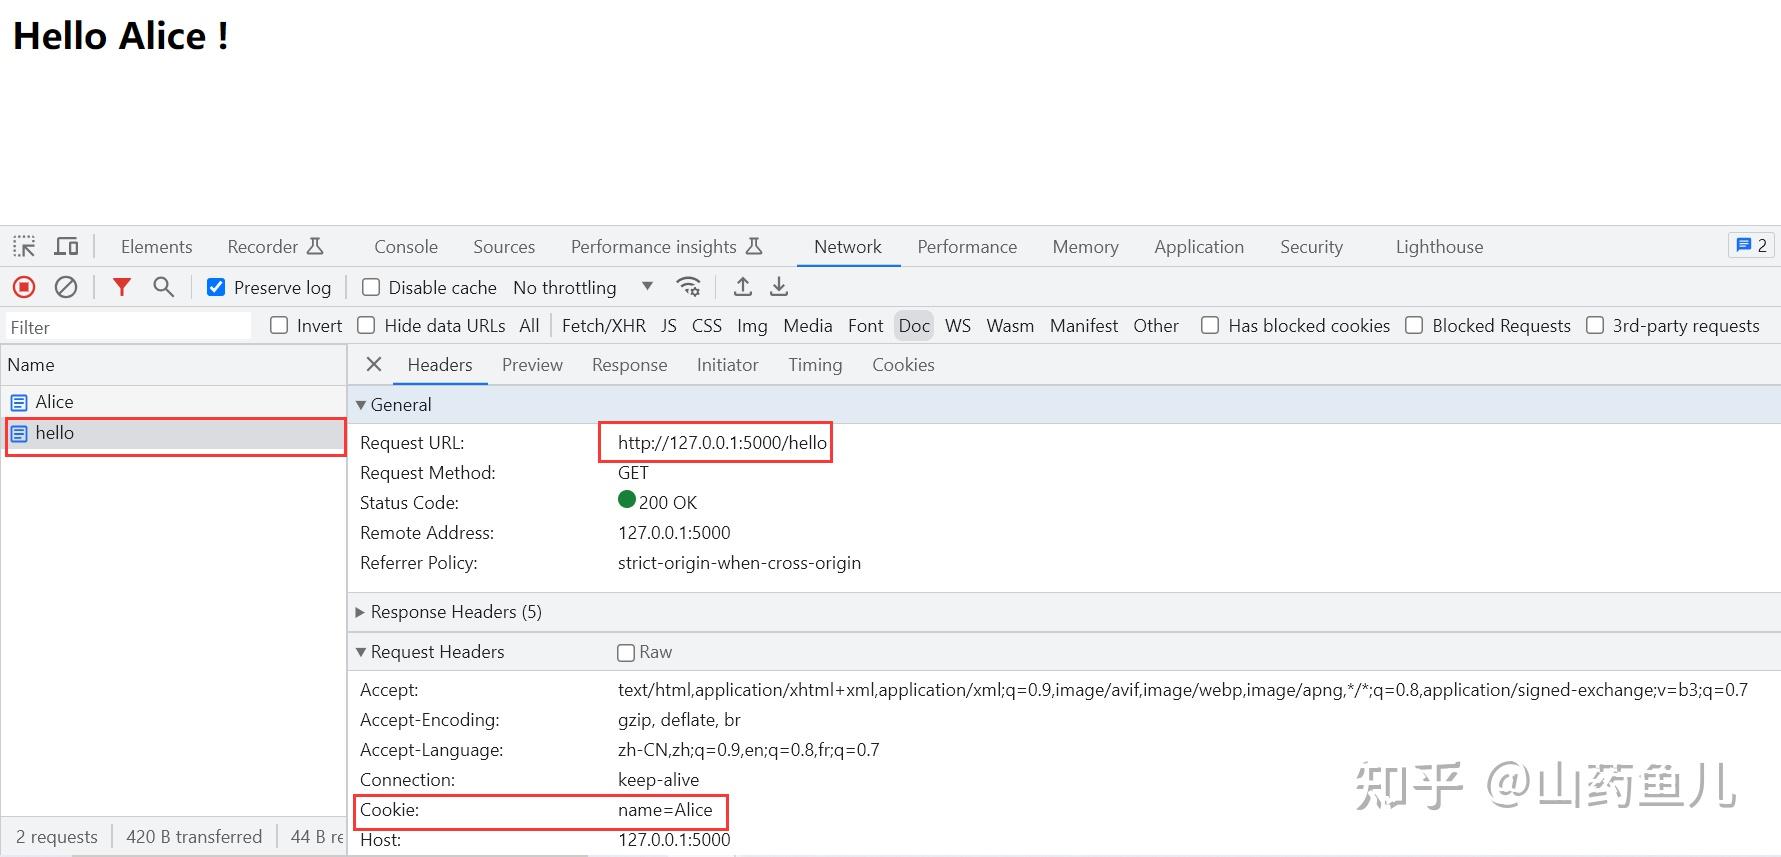Filter requests by Media

pos(808,326)
